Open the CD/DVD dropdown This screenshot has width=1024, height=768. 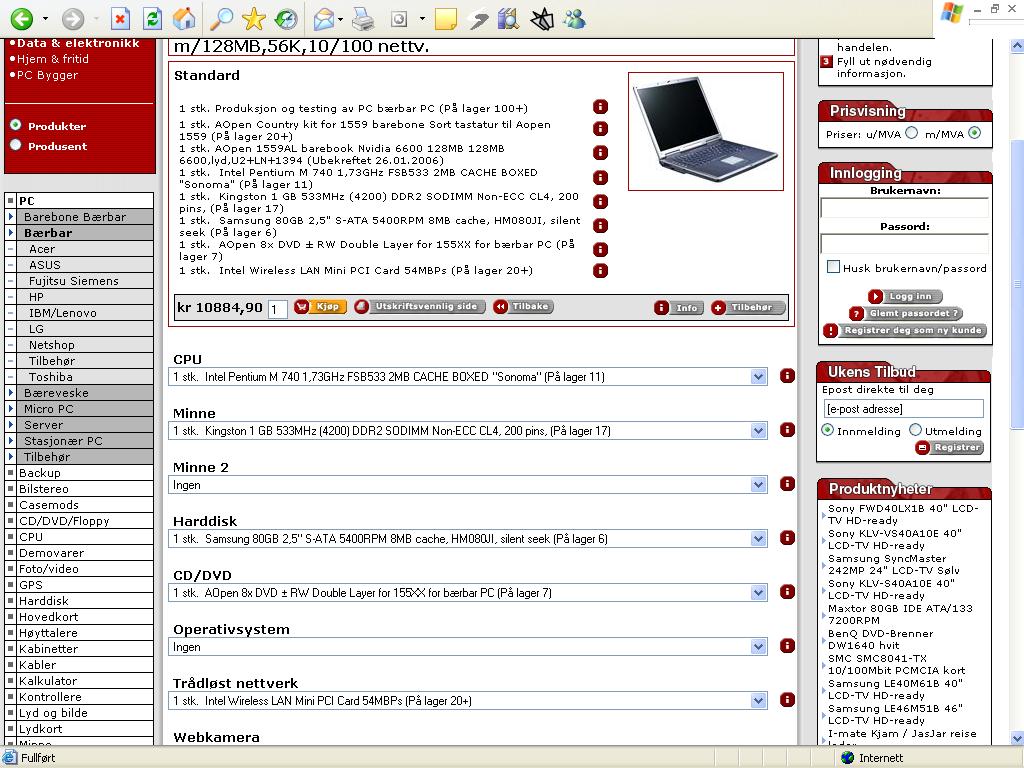coord(468,593)
